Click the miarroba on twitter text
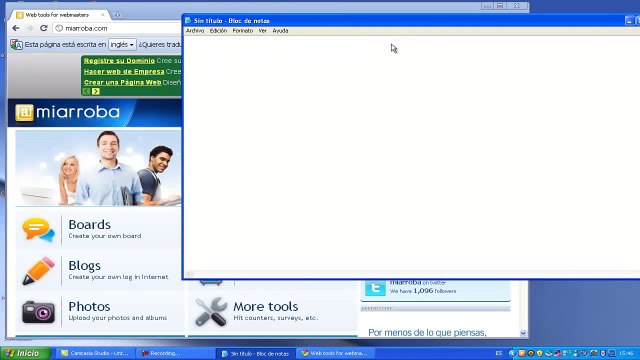 point(418,282)
